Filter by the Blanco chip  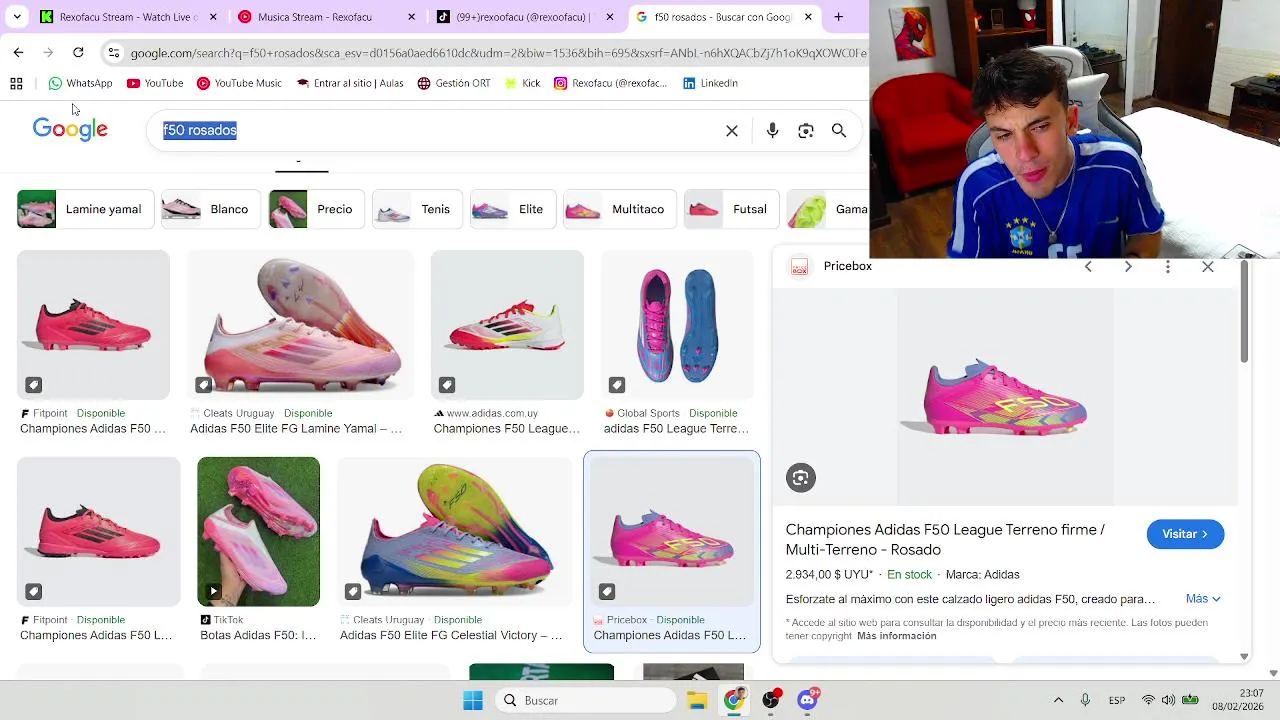tap(210, 209)
